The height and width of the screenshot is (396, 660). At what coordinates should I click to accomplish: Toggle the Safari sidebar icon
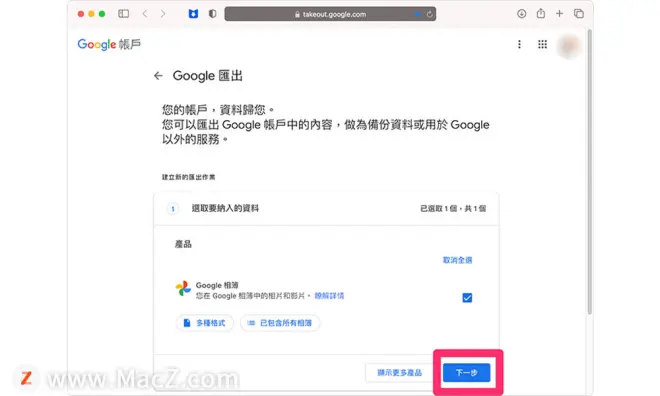pos(123,14)
